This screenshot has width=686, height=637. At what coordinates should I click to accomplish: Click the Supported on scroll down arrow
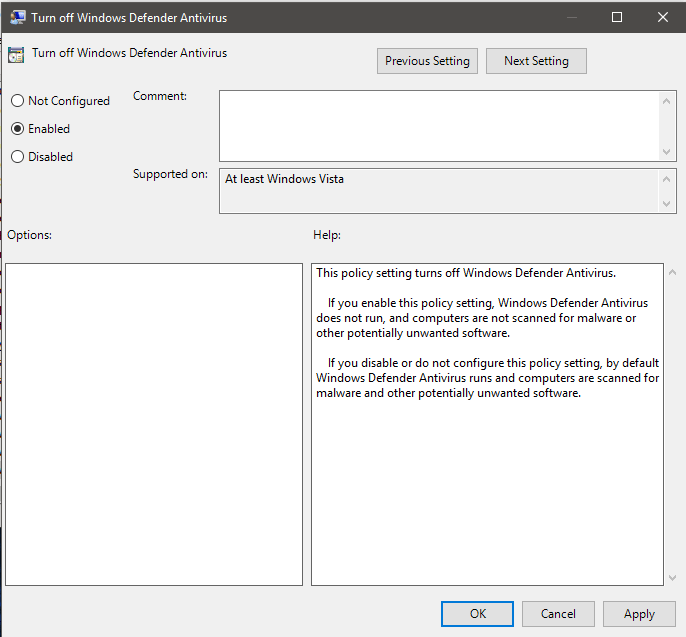click(666, 203)
